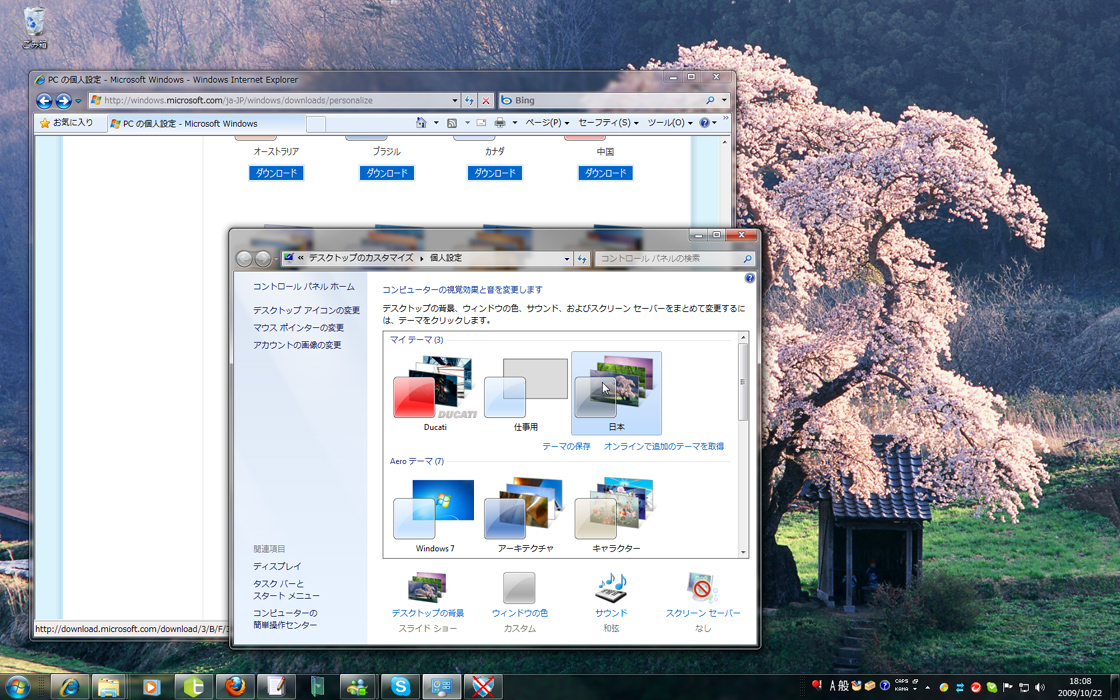Click the control panel search box

pos(674,259)
